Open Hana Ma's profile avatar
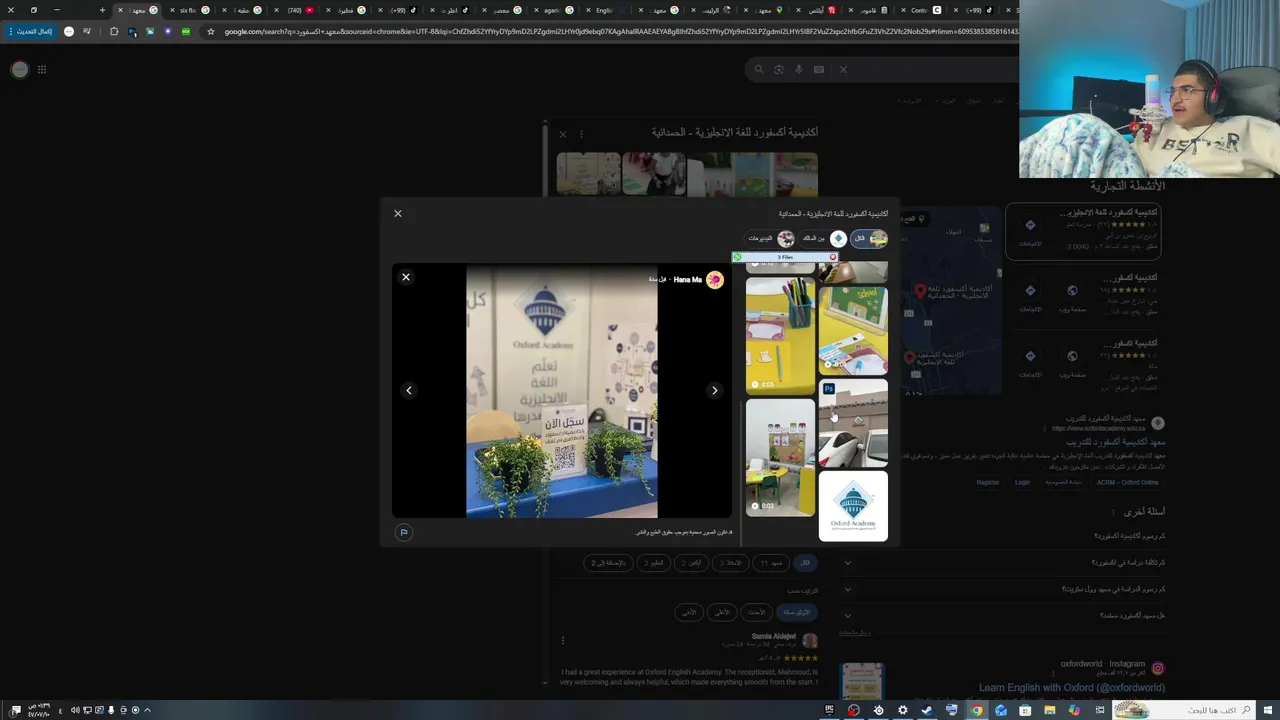 714,280
